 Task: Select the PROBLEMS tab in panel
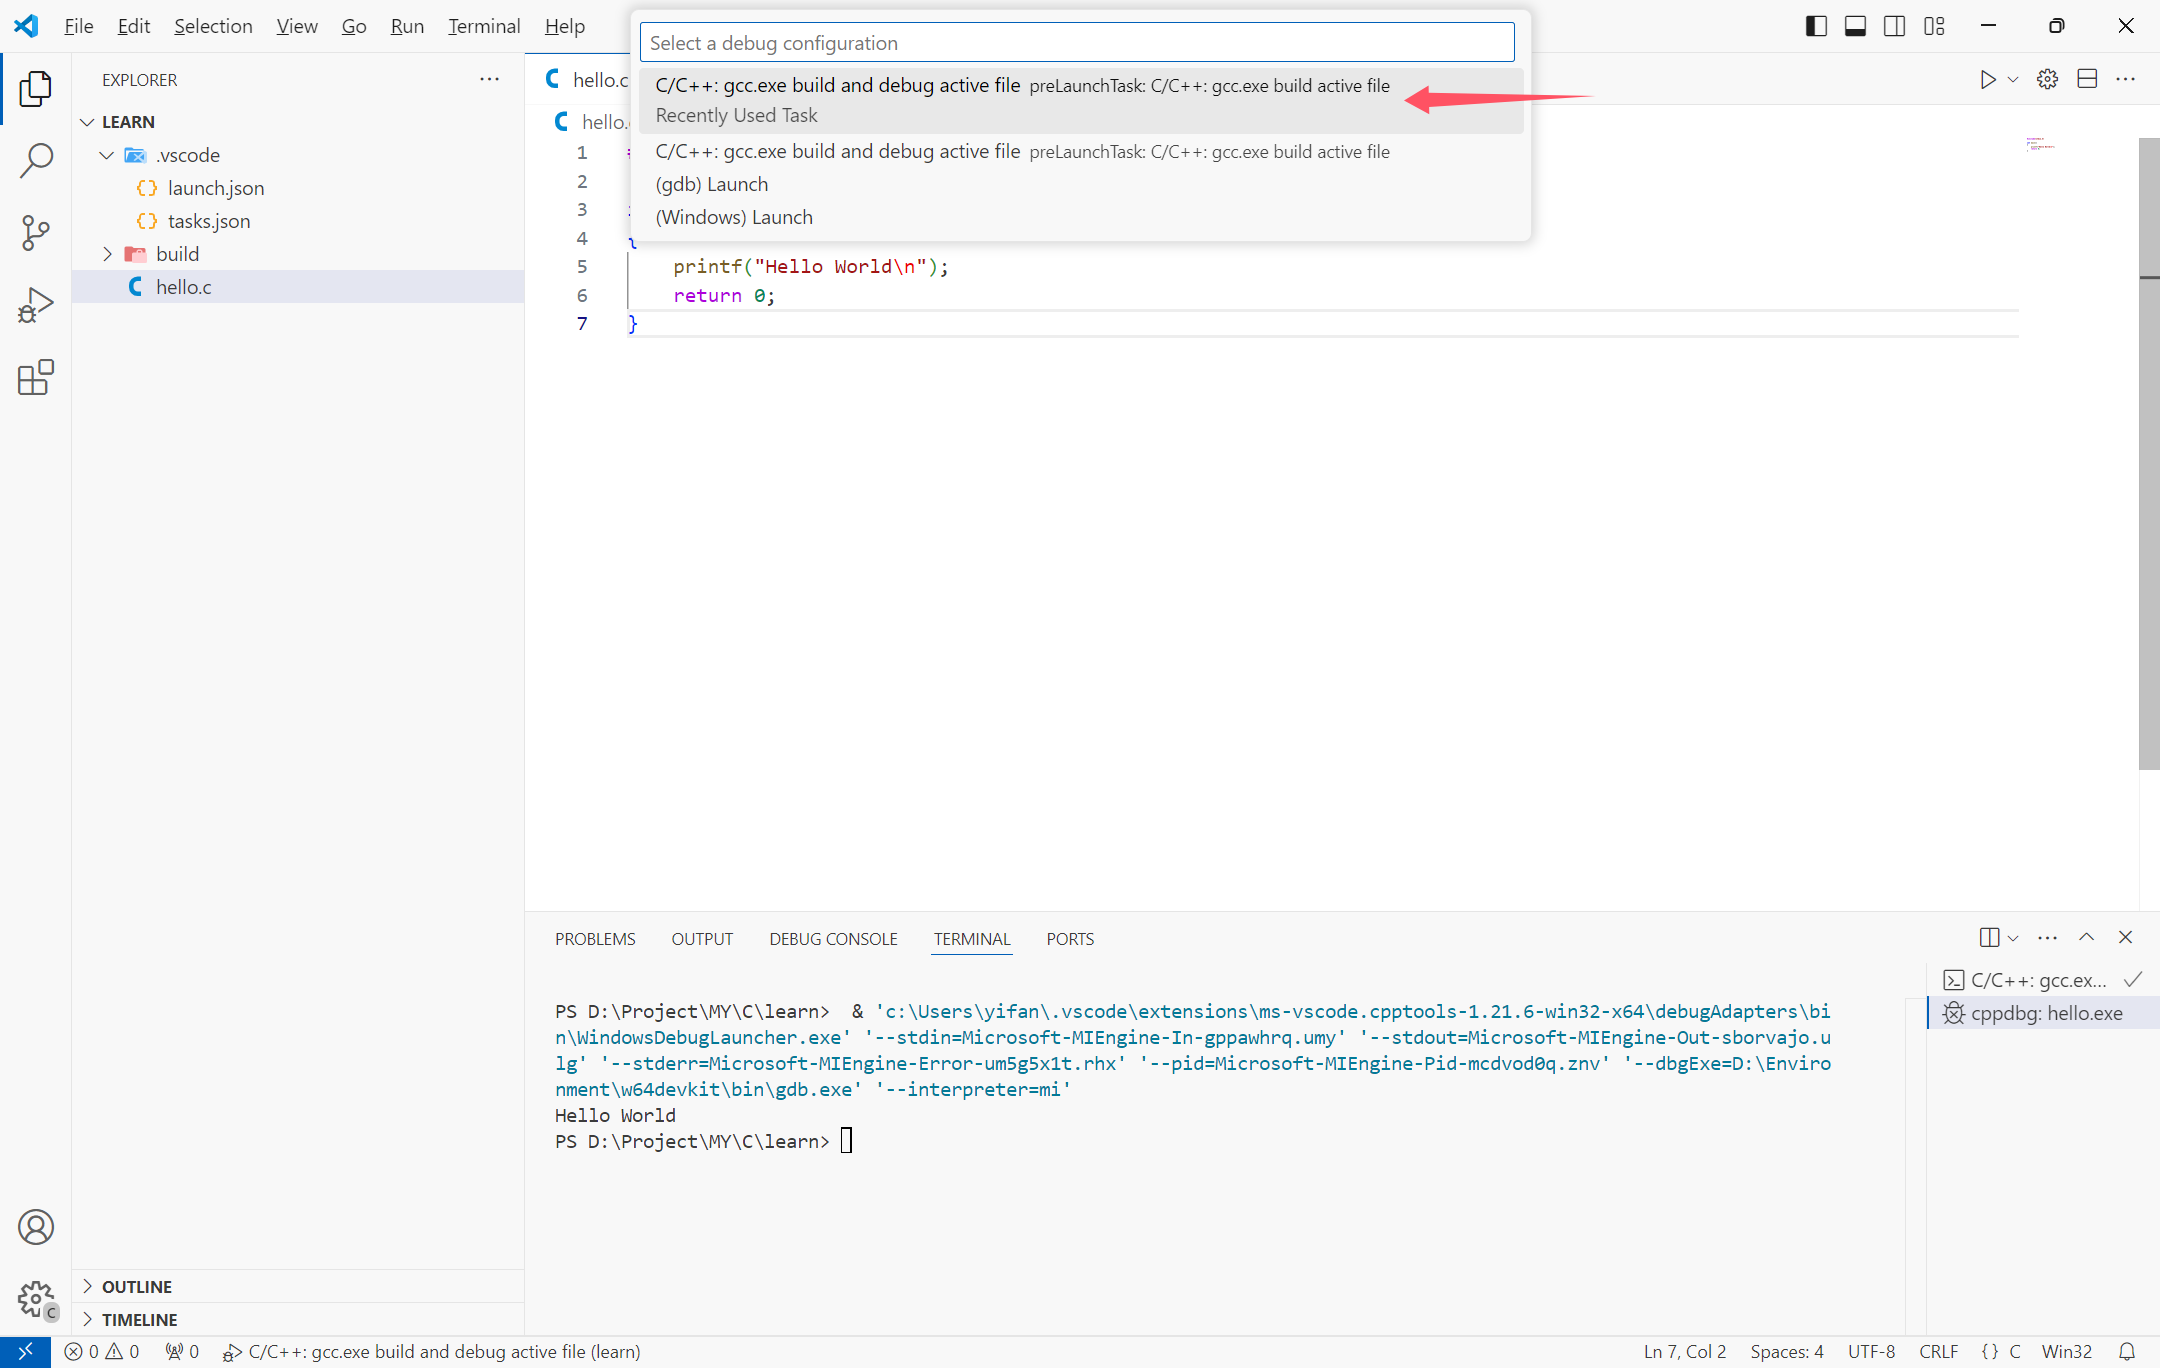tap(595, 938)
